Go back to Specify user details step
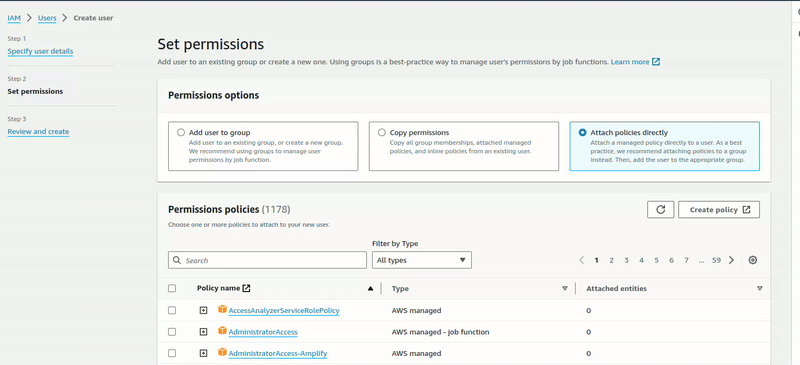The height and width of the screenshot is (365, 800). pos(40,51)
